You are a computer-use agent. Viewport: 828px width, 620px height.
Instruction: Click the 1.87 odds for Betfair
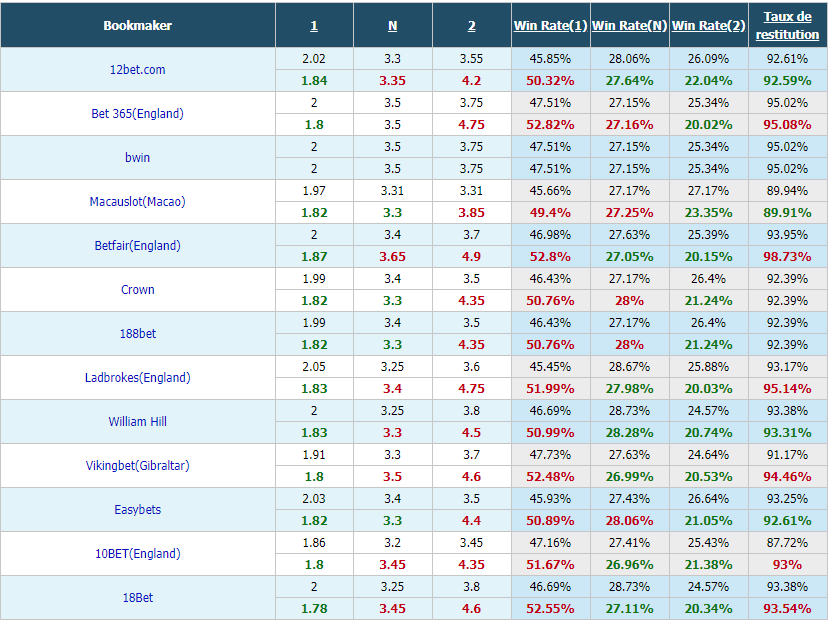coord(314,257)
